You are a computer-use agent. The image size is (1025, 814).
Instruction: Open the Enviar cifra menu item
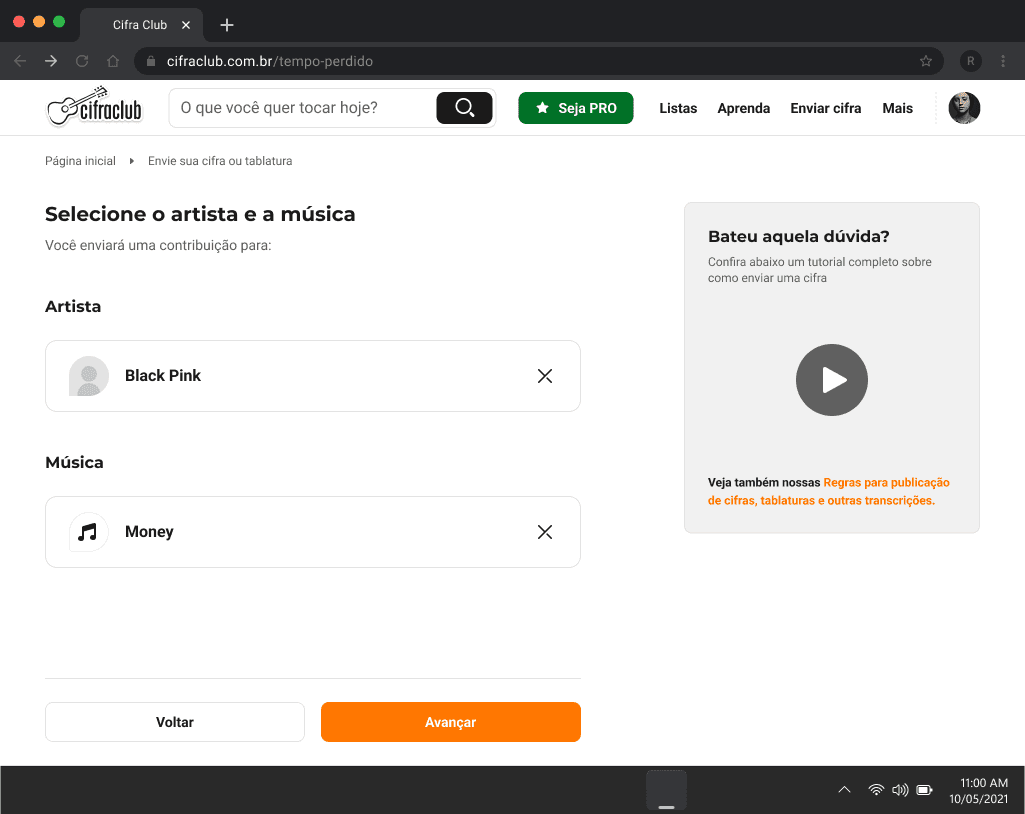(x=826, y=108)
